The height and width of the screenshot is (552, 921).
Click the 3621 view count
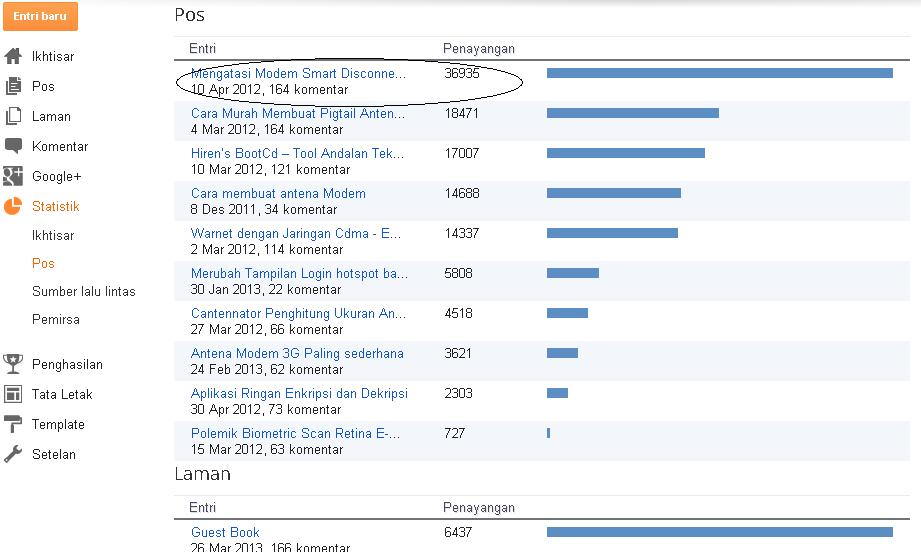pyautogui.click(x=458, y=353)
